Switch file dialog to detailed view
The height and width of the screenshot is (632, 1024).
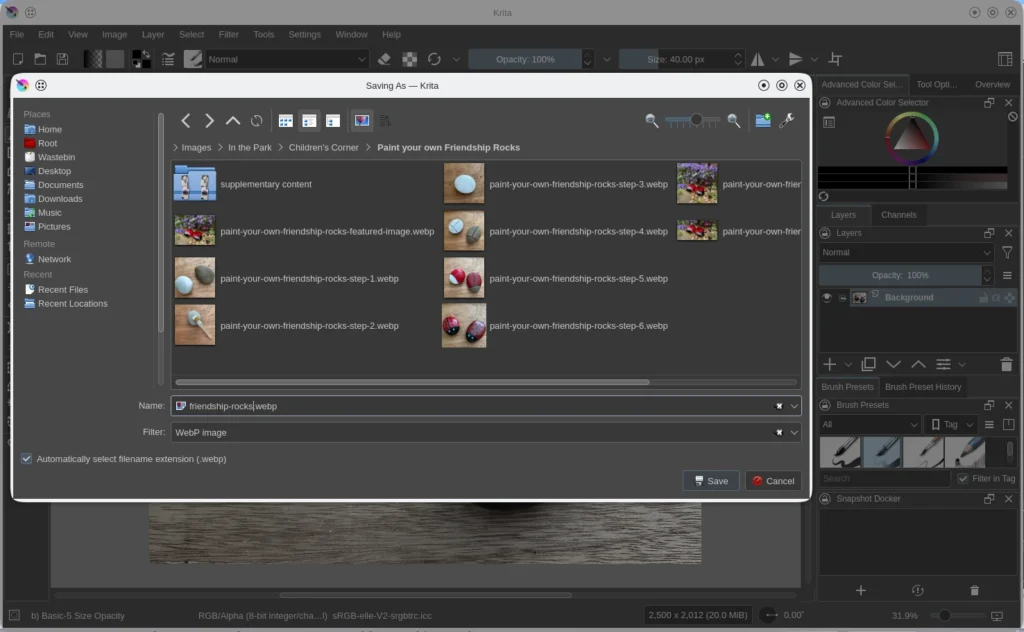click(x=333, y=121)
